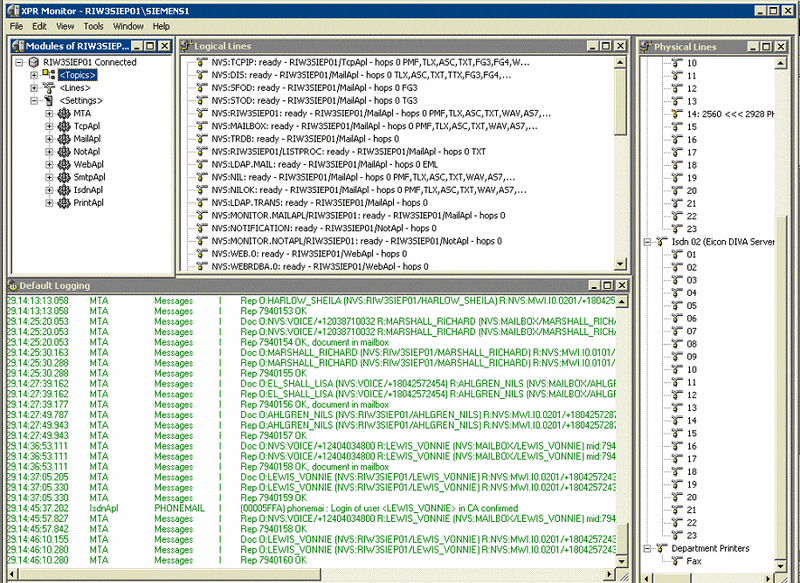Select the SmtpApl tree item

pos(89,177)
